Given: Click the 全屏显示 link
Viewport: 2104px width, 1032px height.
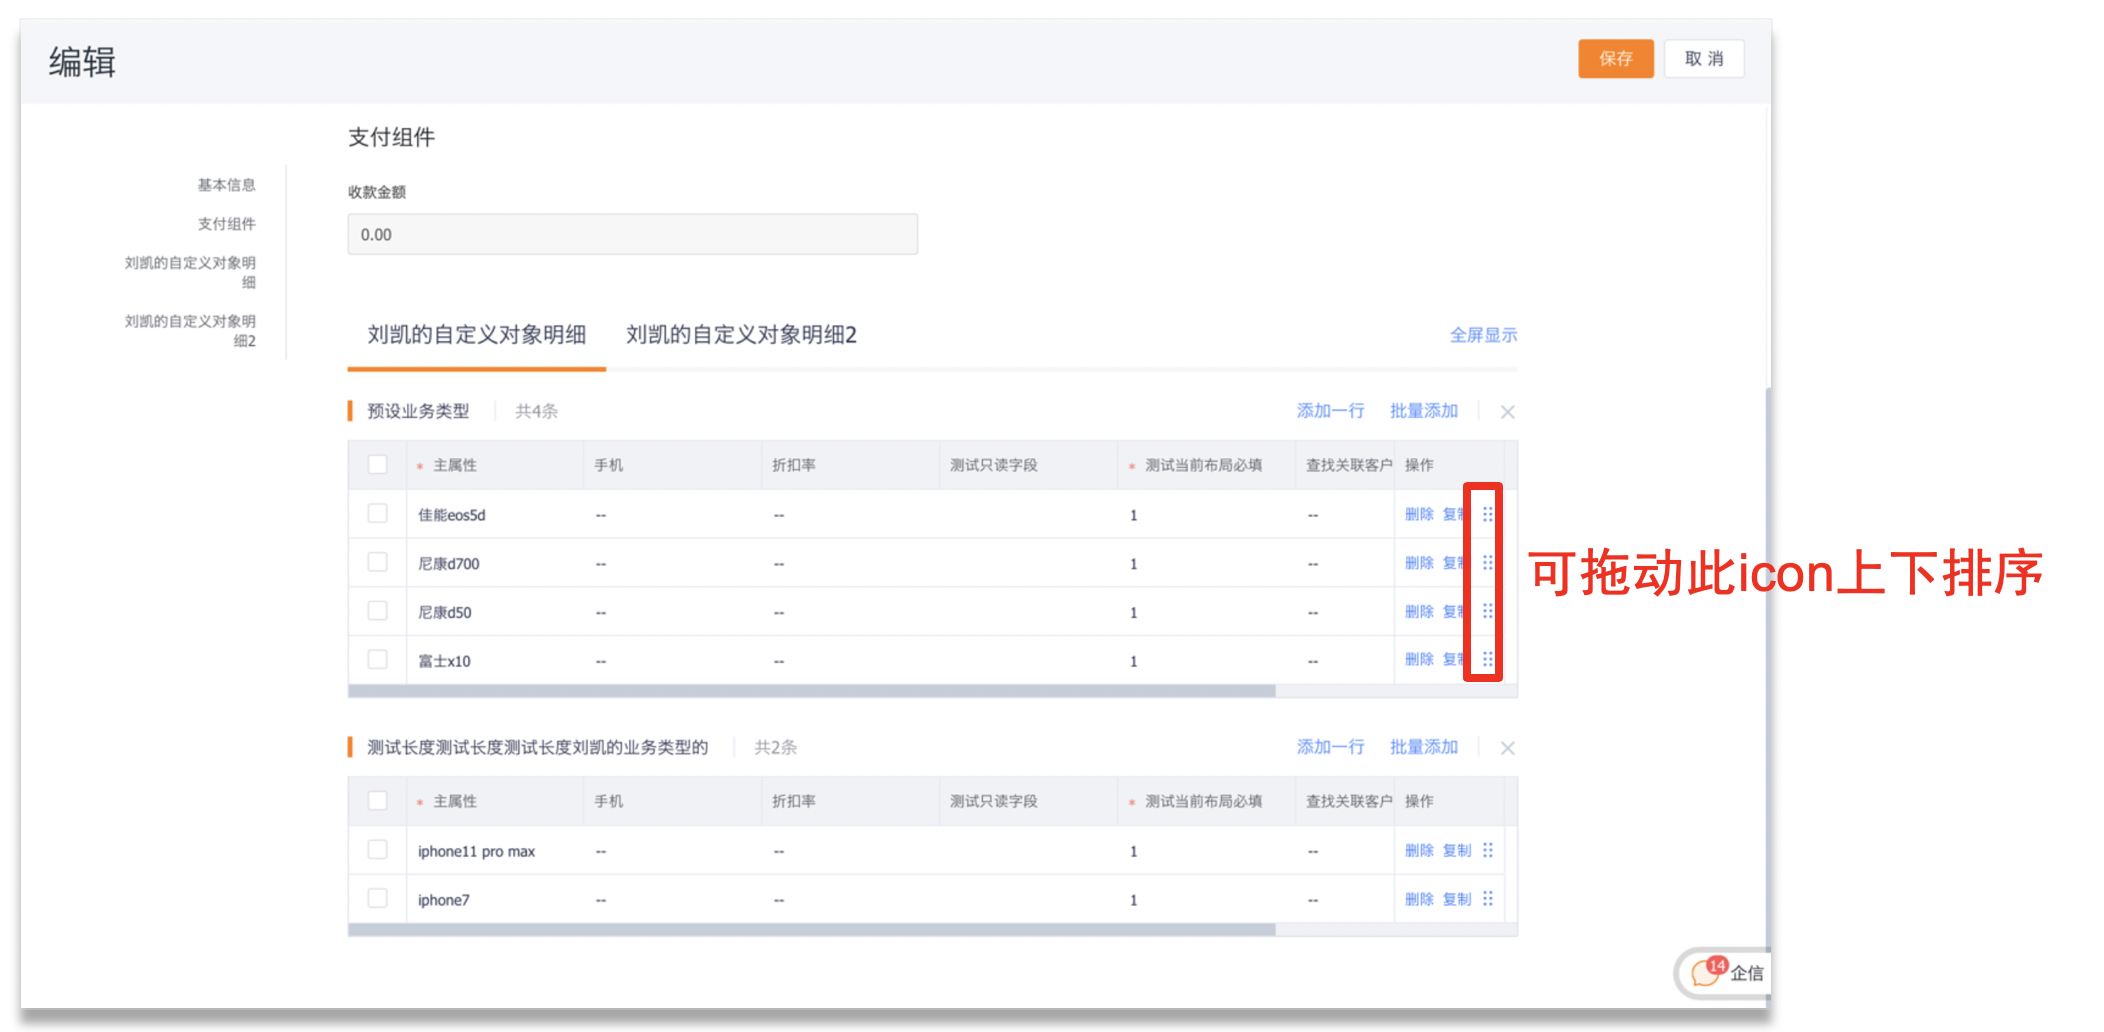Looking at the screenshot, I should [x=1484, y=335].
